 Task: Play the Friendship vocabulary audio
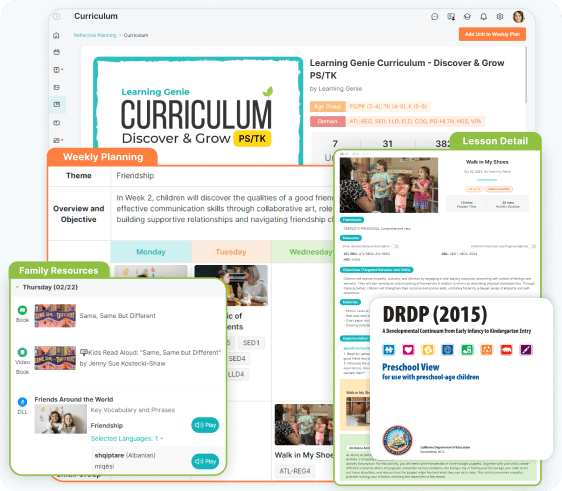[x=205, y=425]
